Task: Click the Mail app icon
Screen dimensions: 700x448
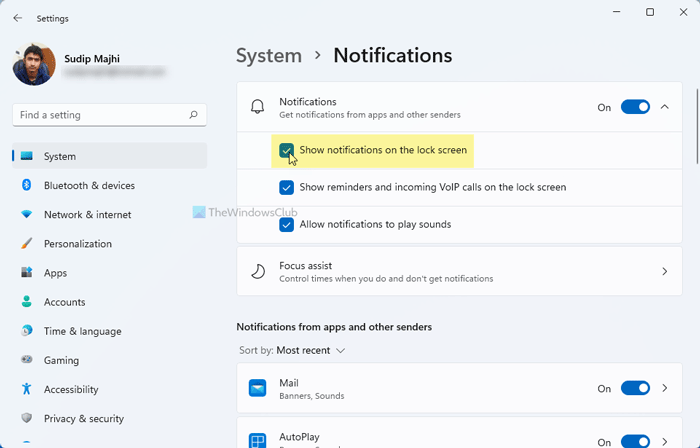Action: (x=258, y=389)
